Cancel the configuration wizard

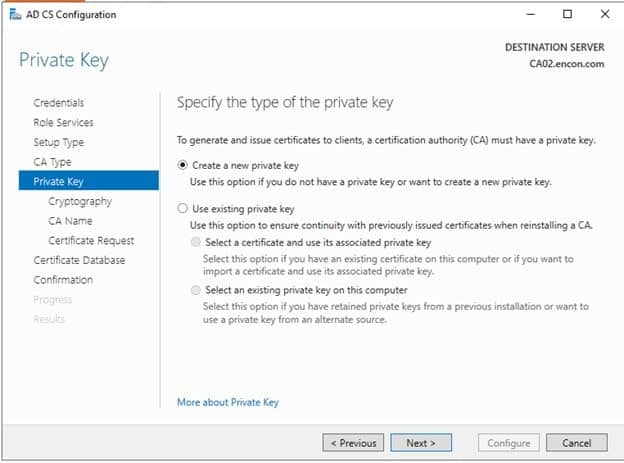point(577,443)
